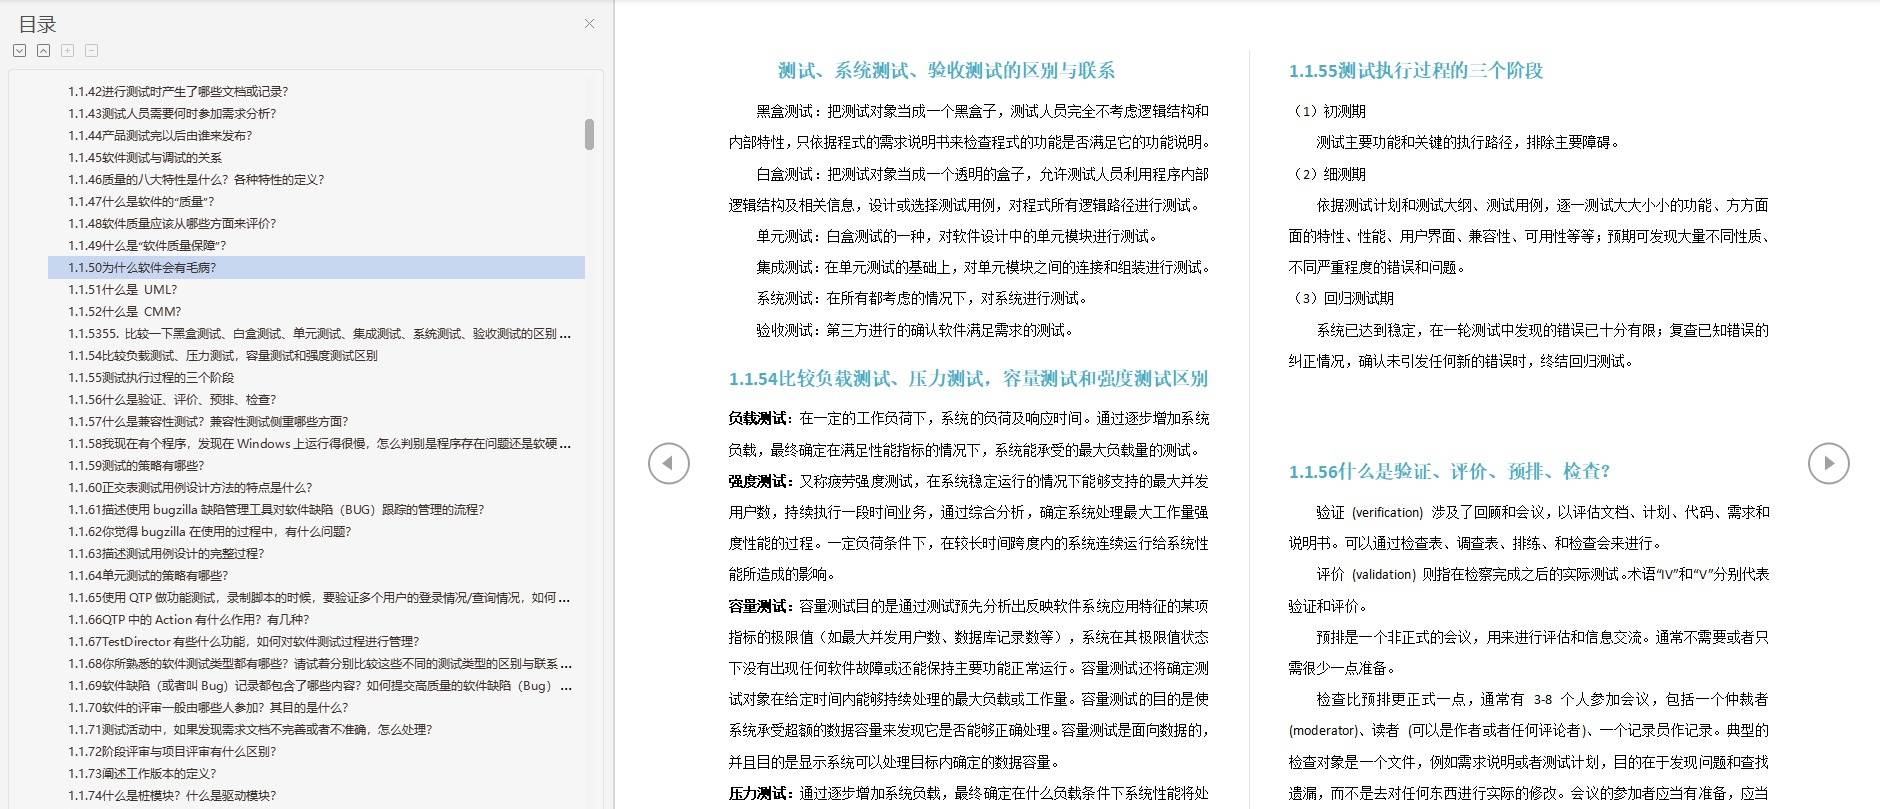Open outline entry 1.1.67TestDirector 有些什么功能
This screenshot has height=809, width=1880.
(244, 641)
